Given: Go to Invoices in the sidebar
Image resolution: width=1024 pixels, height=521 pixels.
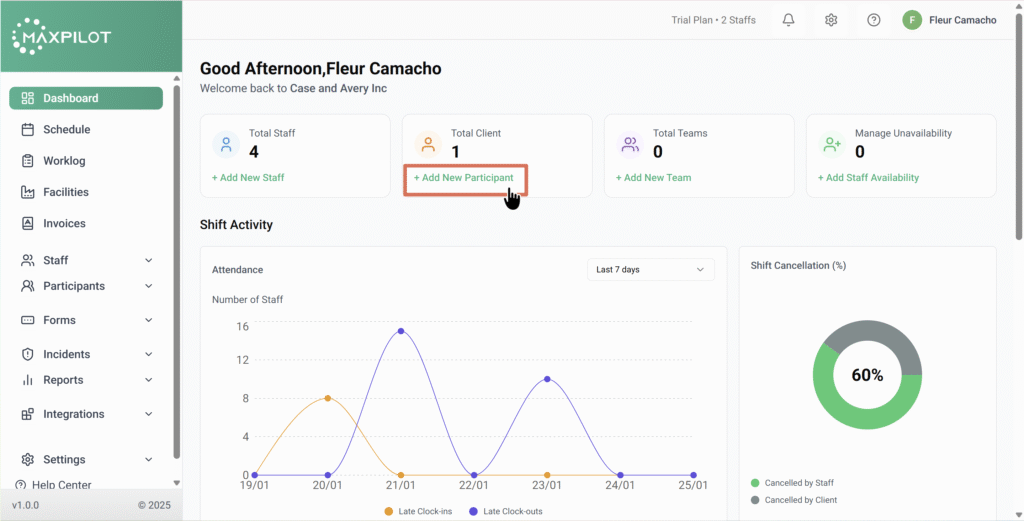Looking at the screenshot, I should coord(64,223).
